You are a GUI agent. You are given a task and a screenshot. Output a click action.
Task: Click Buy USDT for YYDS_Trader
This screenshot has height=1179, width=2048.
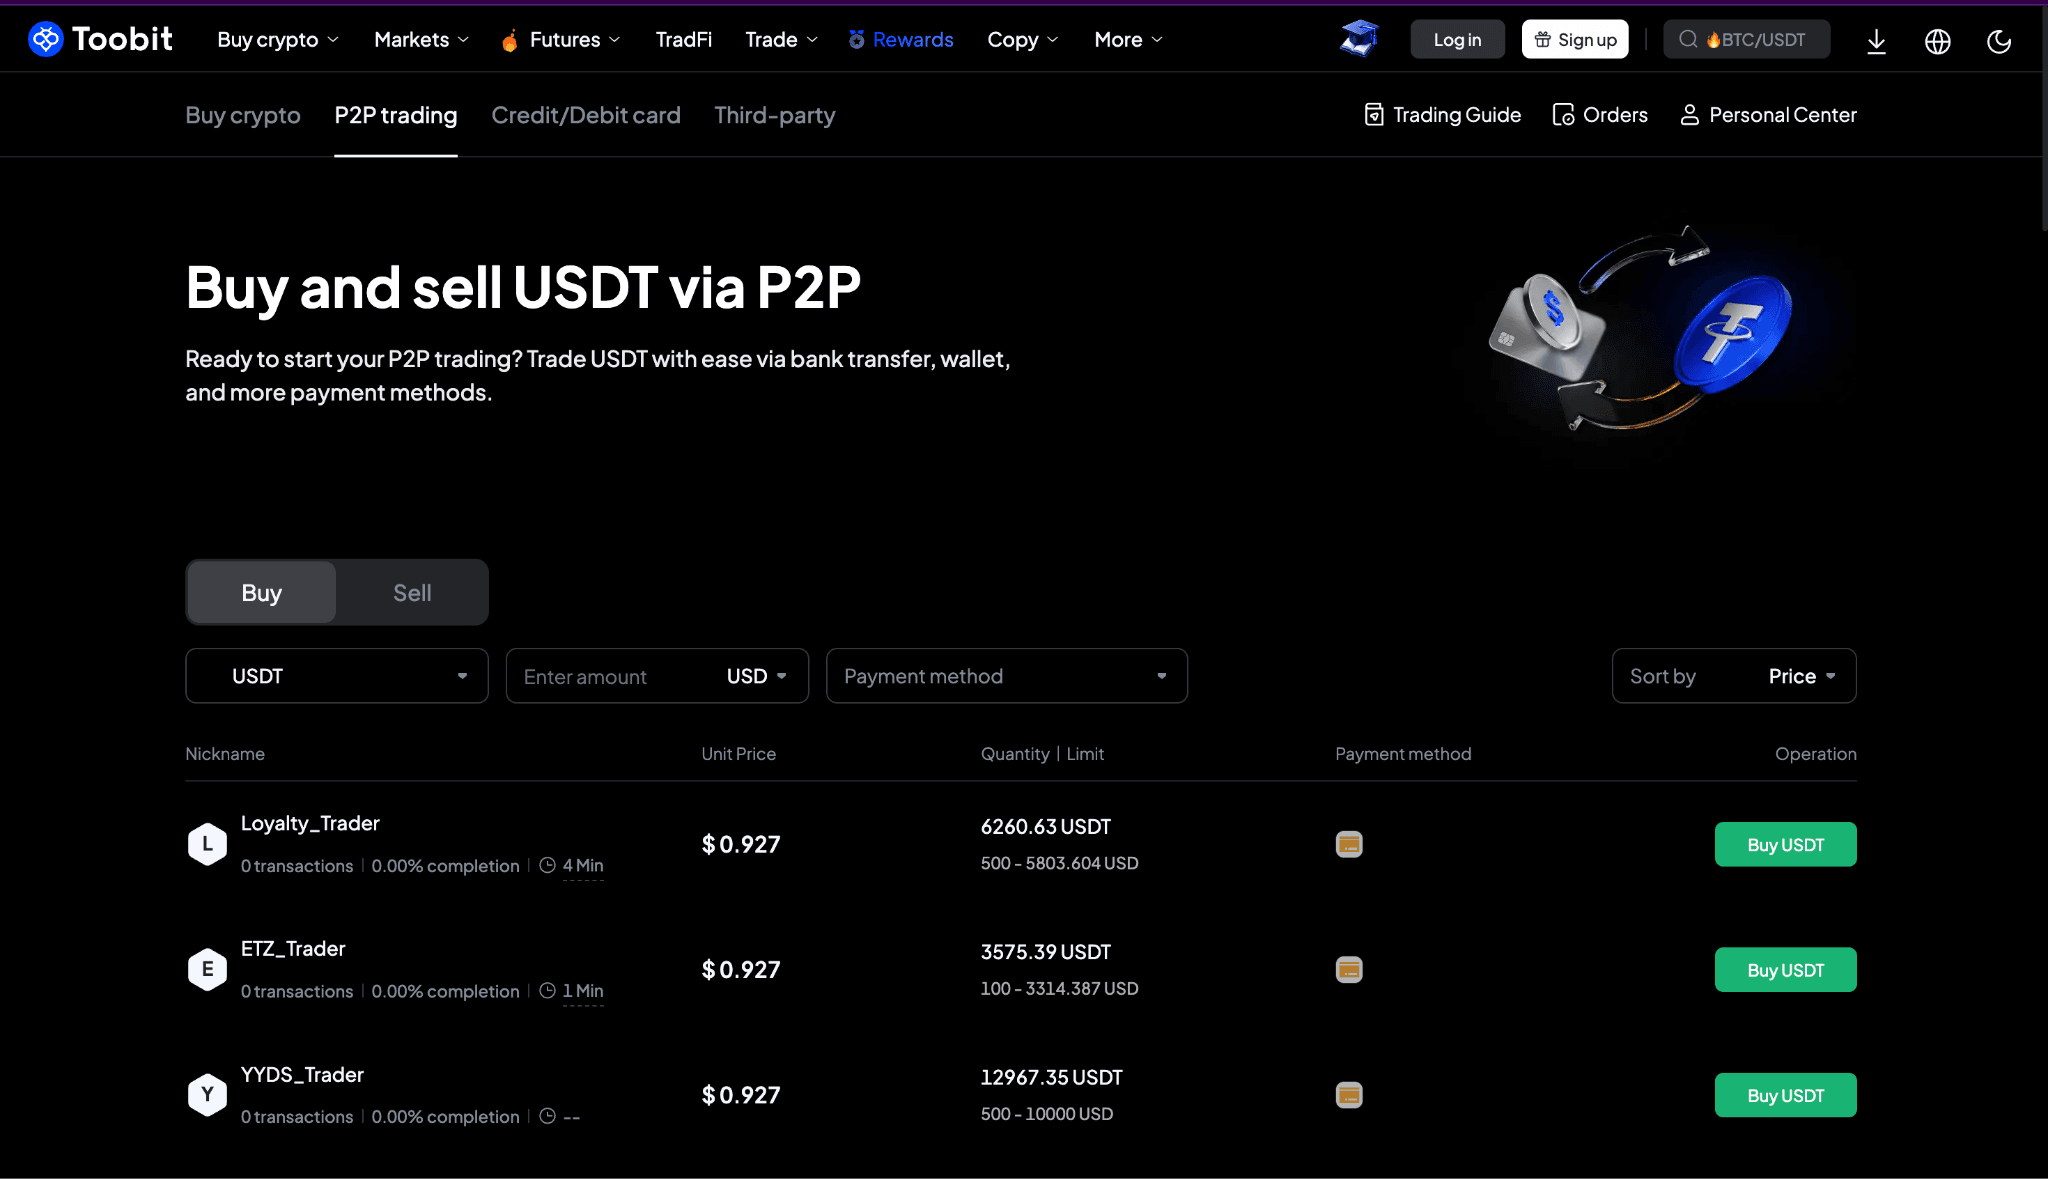coord(1785,1095)
